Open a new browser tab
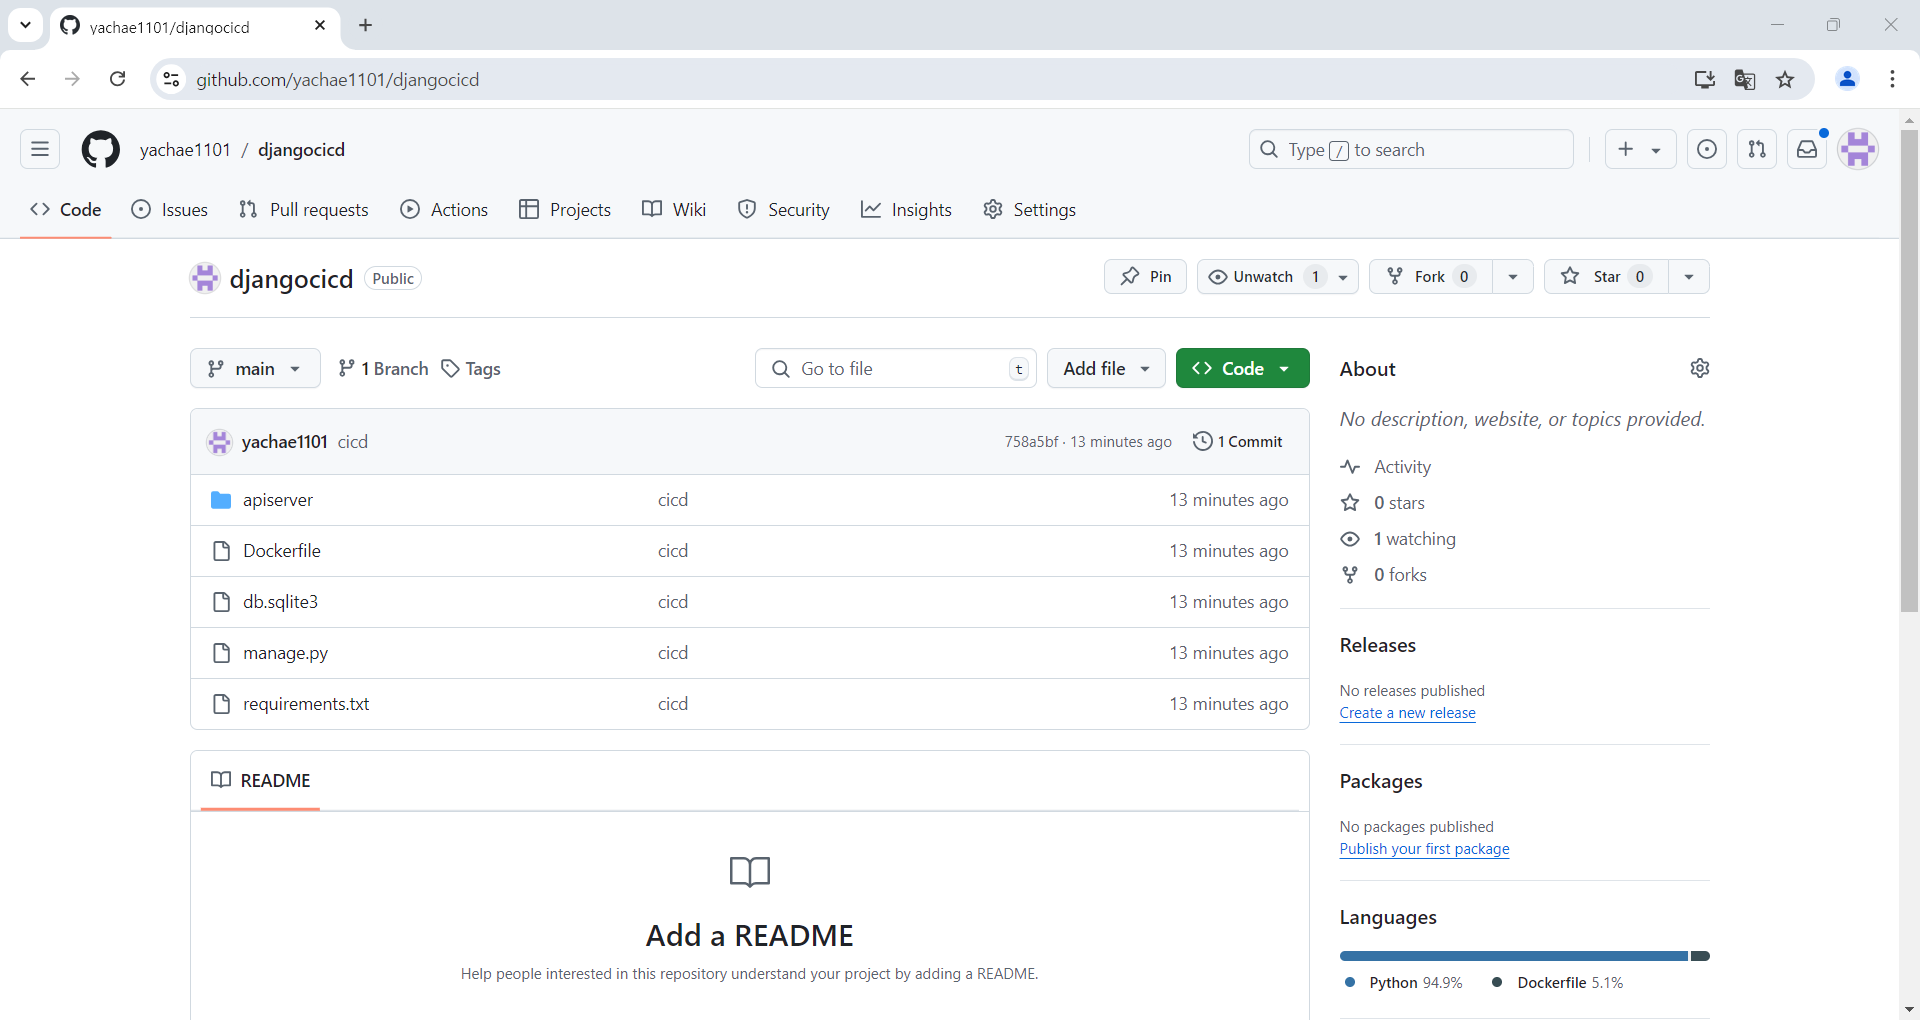The image size is (1920, 1020). click(x=365, y=25)
